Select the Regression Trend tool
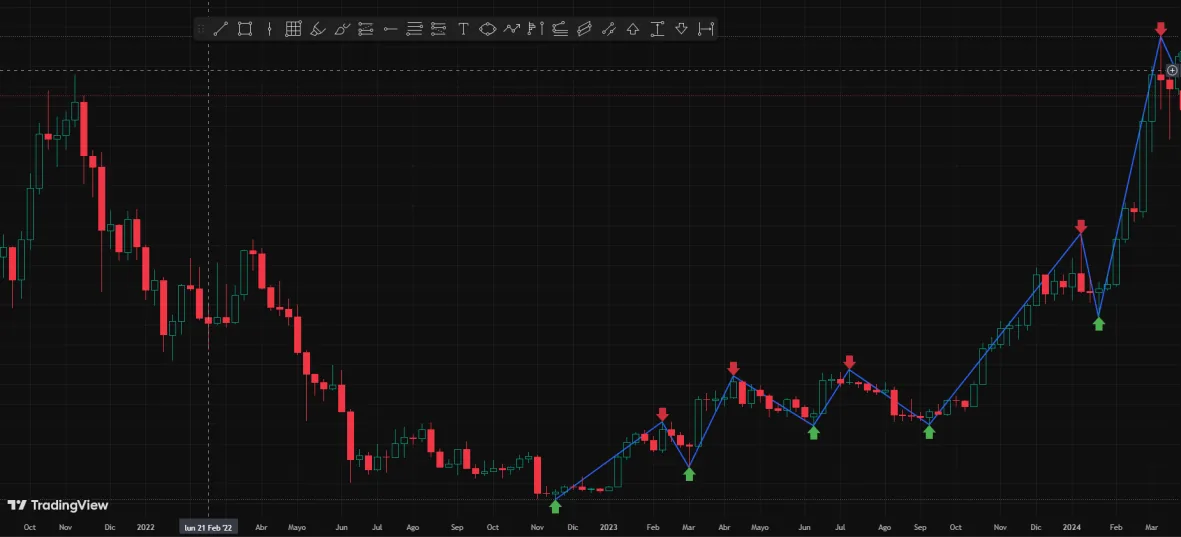Image resolution: width=1181 pixels, height=537 pixels. pos(609,29)
